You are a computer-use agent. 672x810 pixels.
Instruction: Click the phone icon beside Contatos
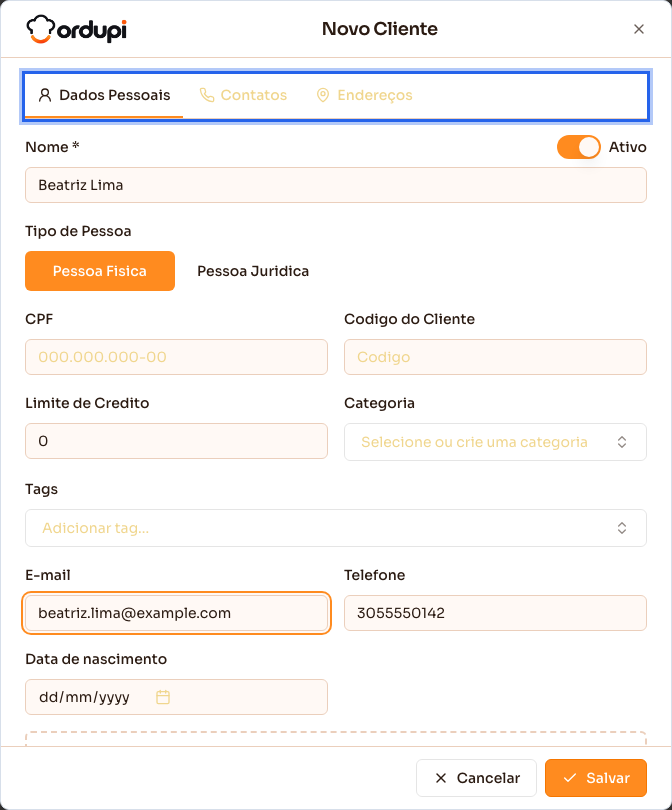pos(207,95)
